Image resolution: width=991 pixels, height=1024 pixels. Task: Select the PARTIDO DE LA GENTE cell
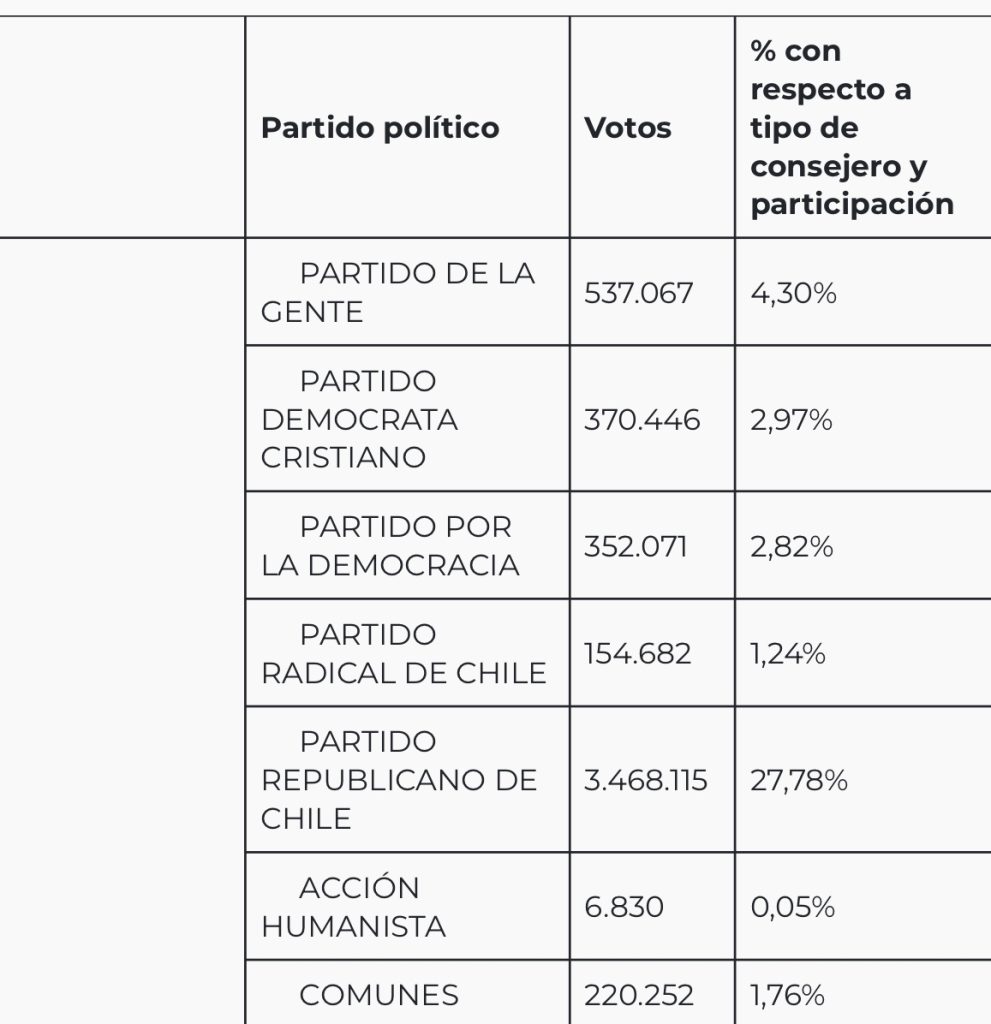(407, 292)
